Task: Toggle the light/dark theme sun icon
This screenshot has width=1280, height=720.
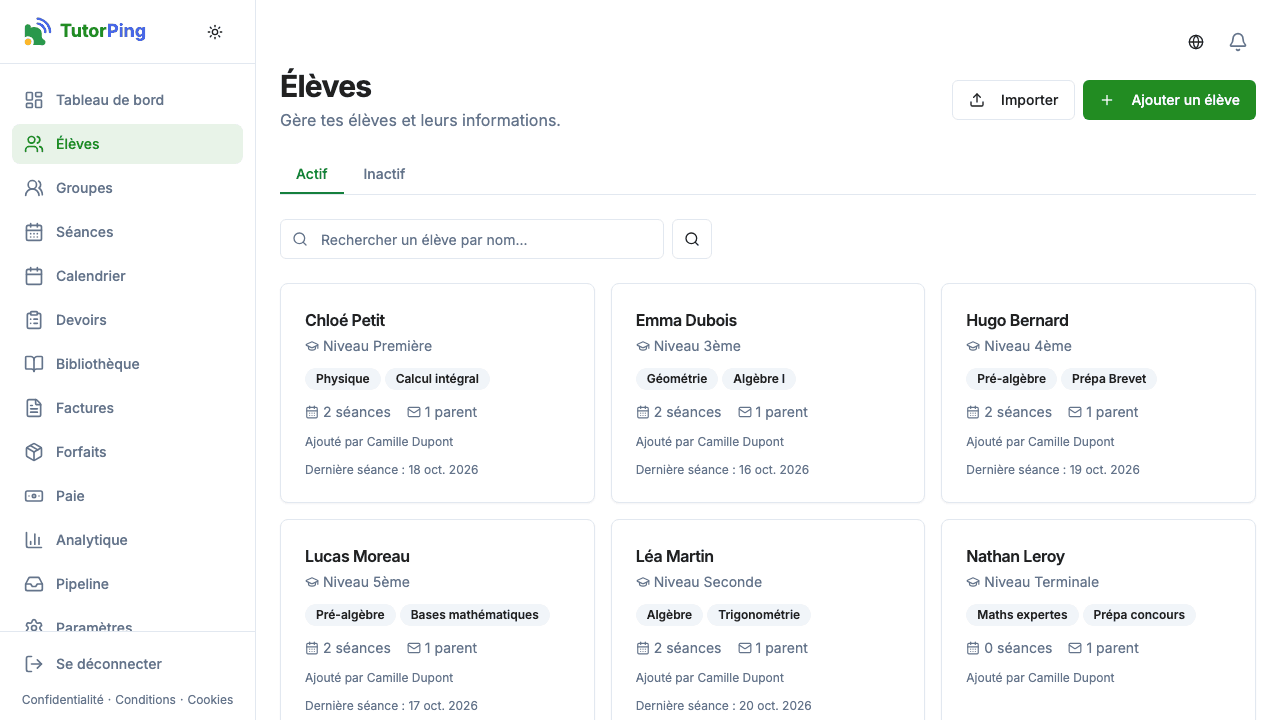Action: [215, 32]
